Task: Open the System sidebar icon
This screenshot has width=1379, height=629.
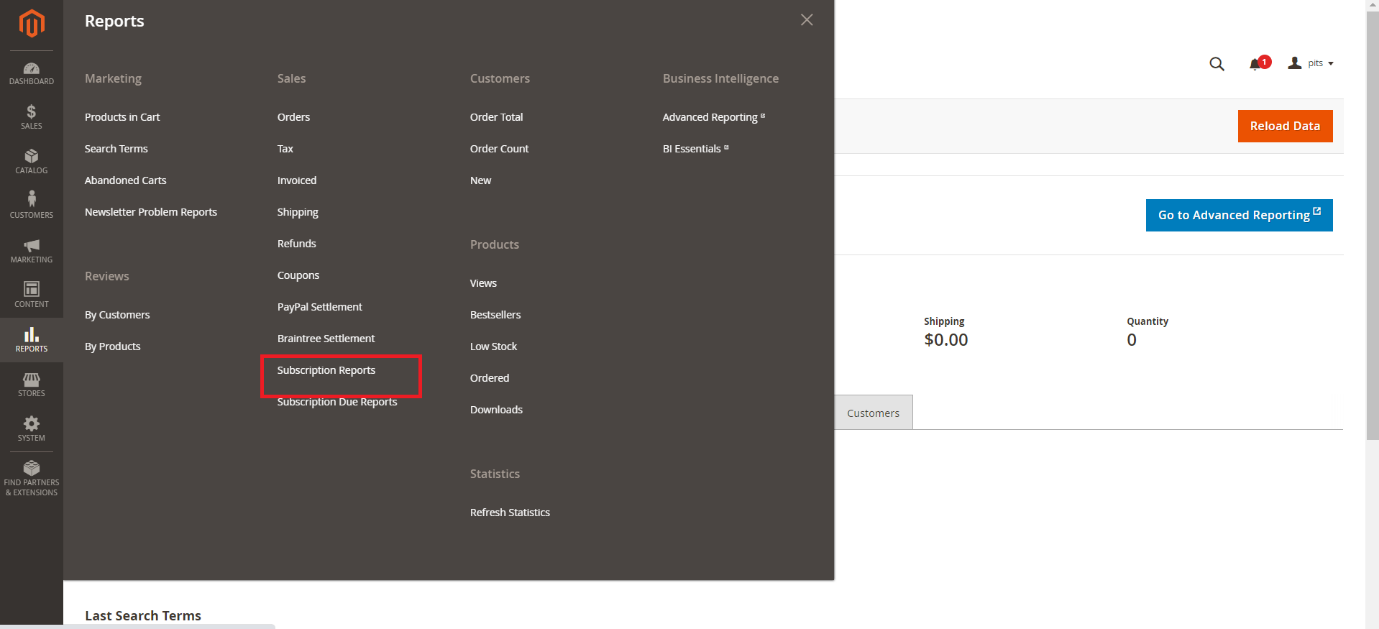Action: (31, 429)
